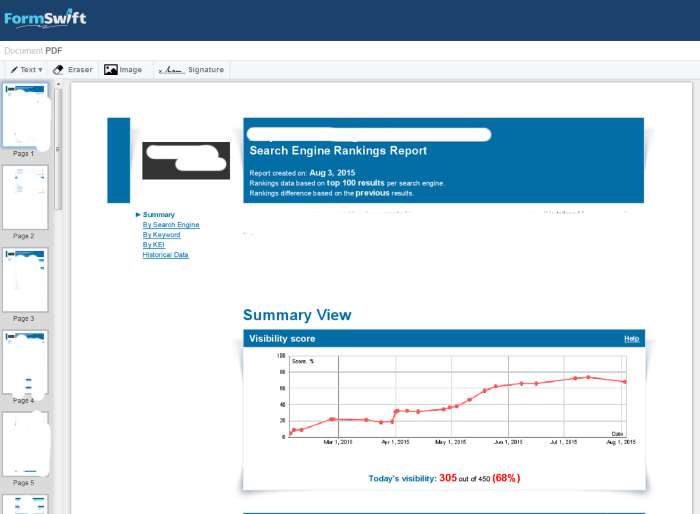This screenshot has height=514, width=700.
Task: Open the By Keyword link
Action: pos(162,235)
